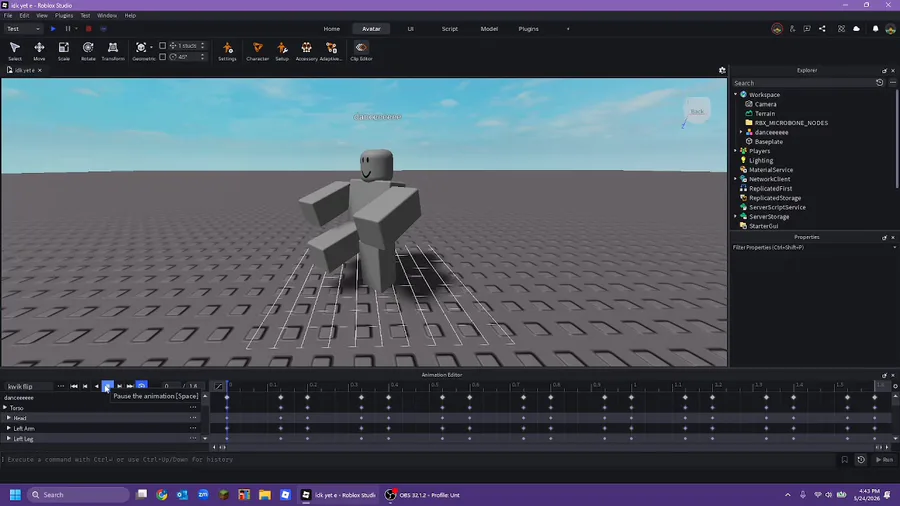Click the Explorer search field
This screenshot has width=900, height=506.
[802, 83]
